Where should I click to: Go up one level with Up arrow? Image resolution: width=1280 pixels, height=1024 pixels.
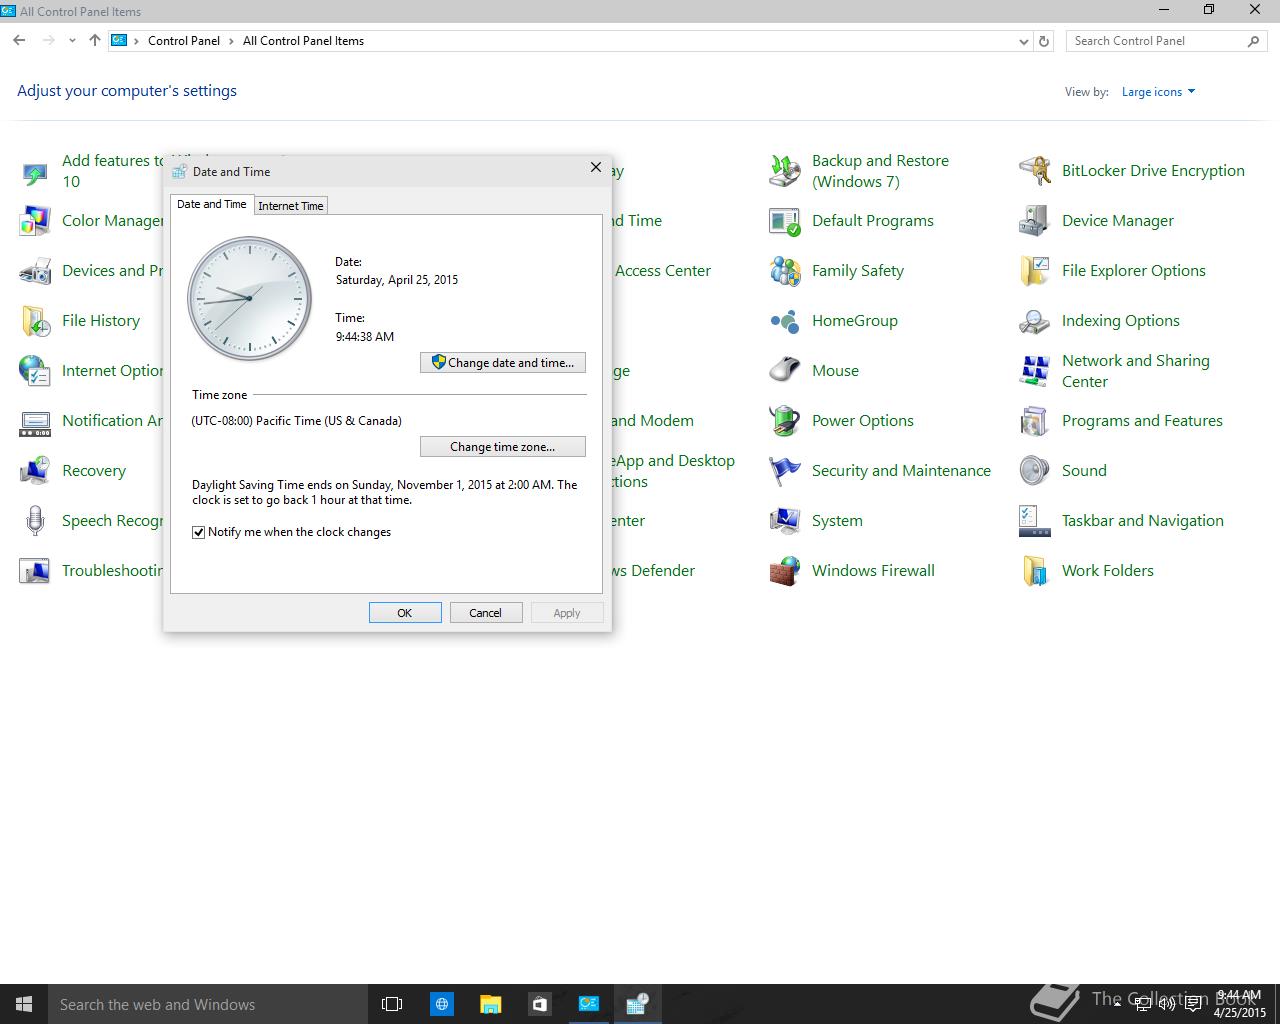(95, 41)
